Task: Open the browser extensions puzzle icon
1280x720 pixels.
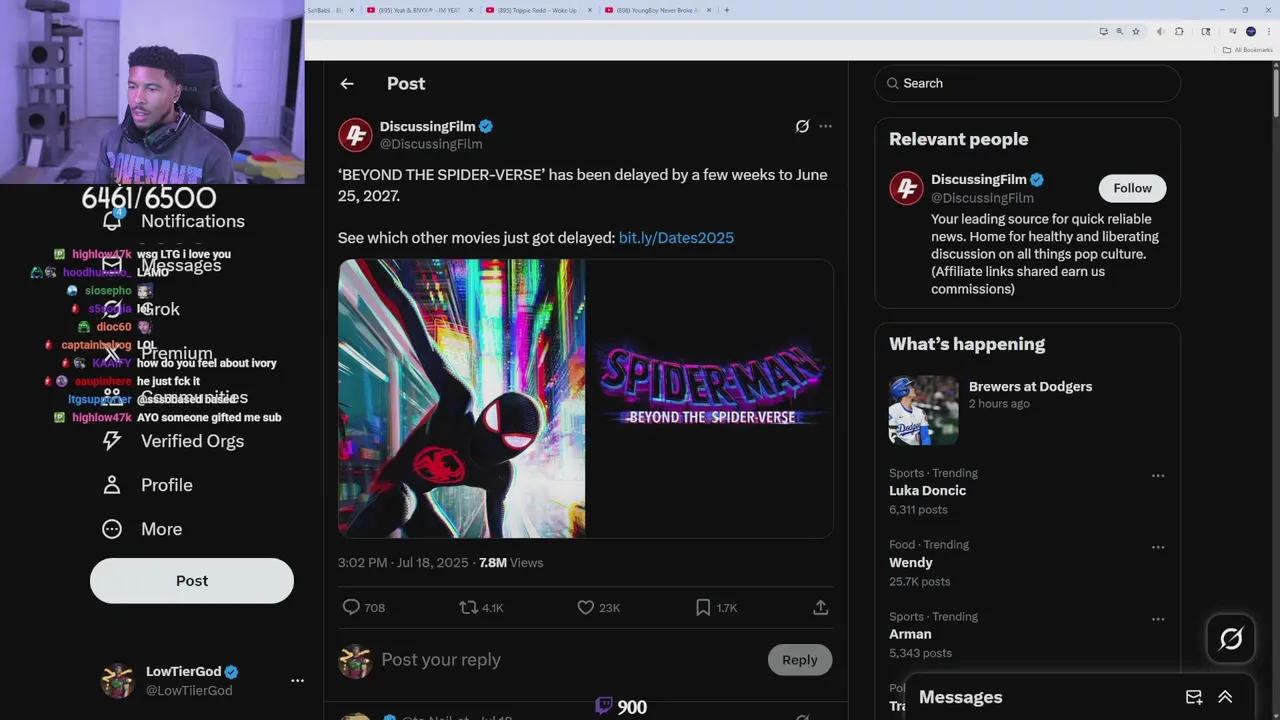Action: click(x=1179, y=32)
